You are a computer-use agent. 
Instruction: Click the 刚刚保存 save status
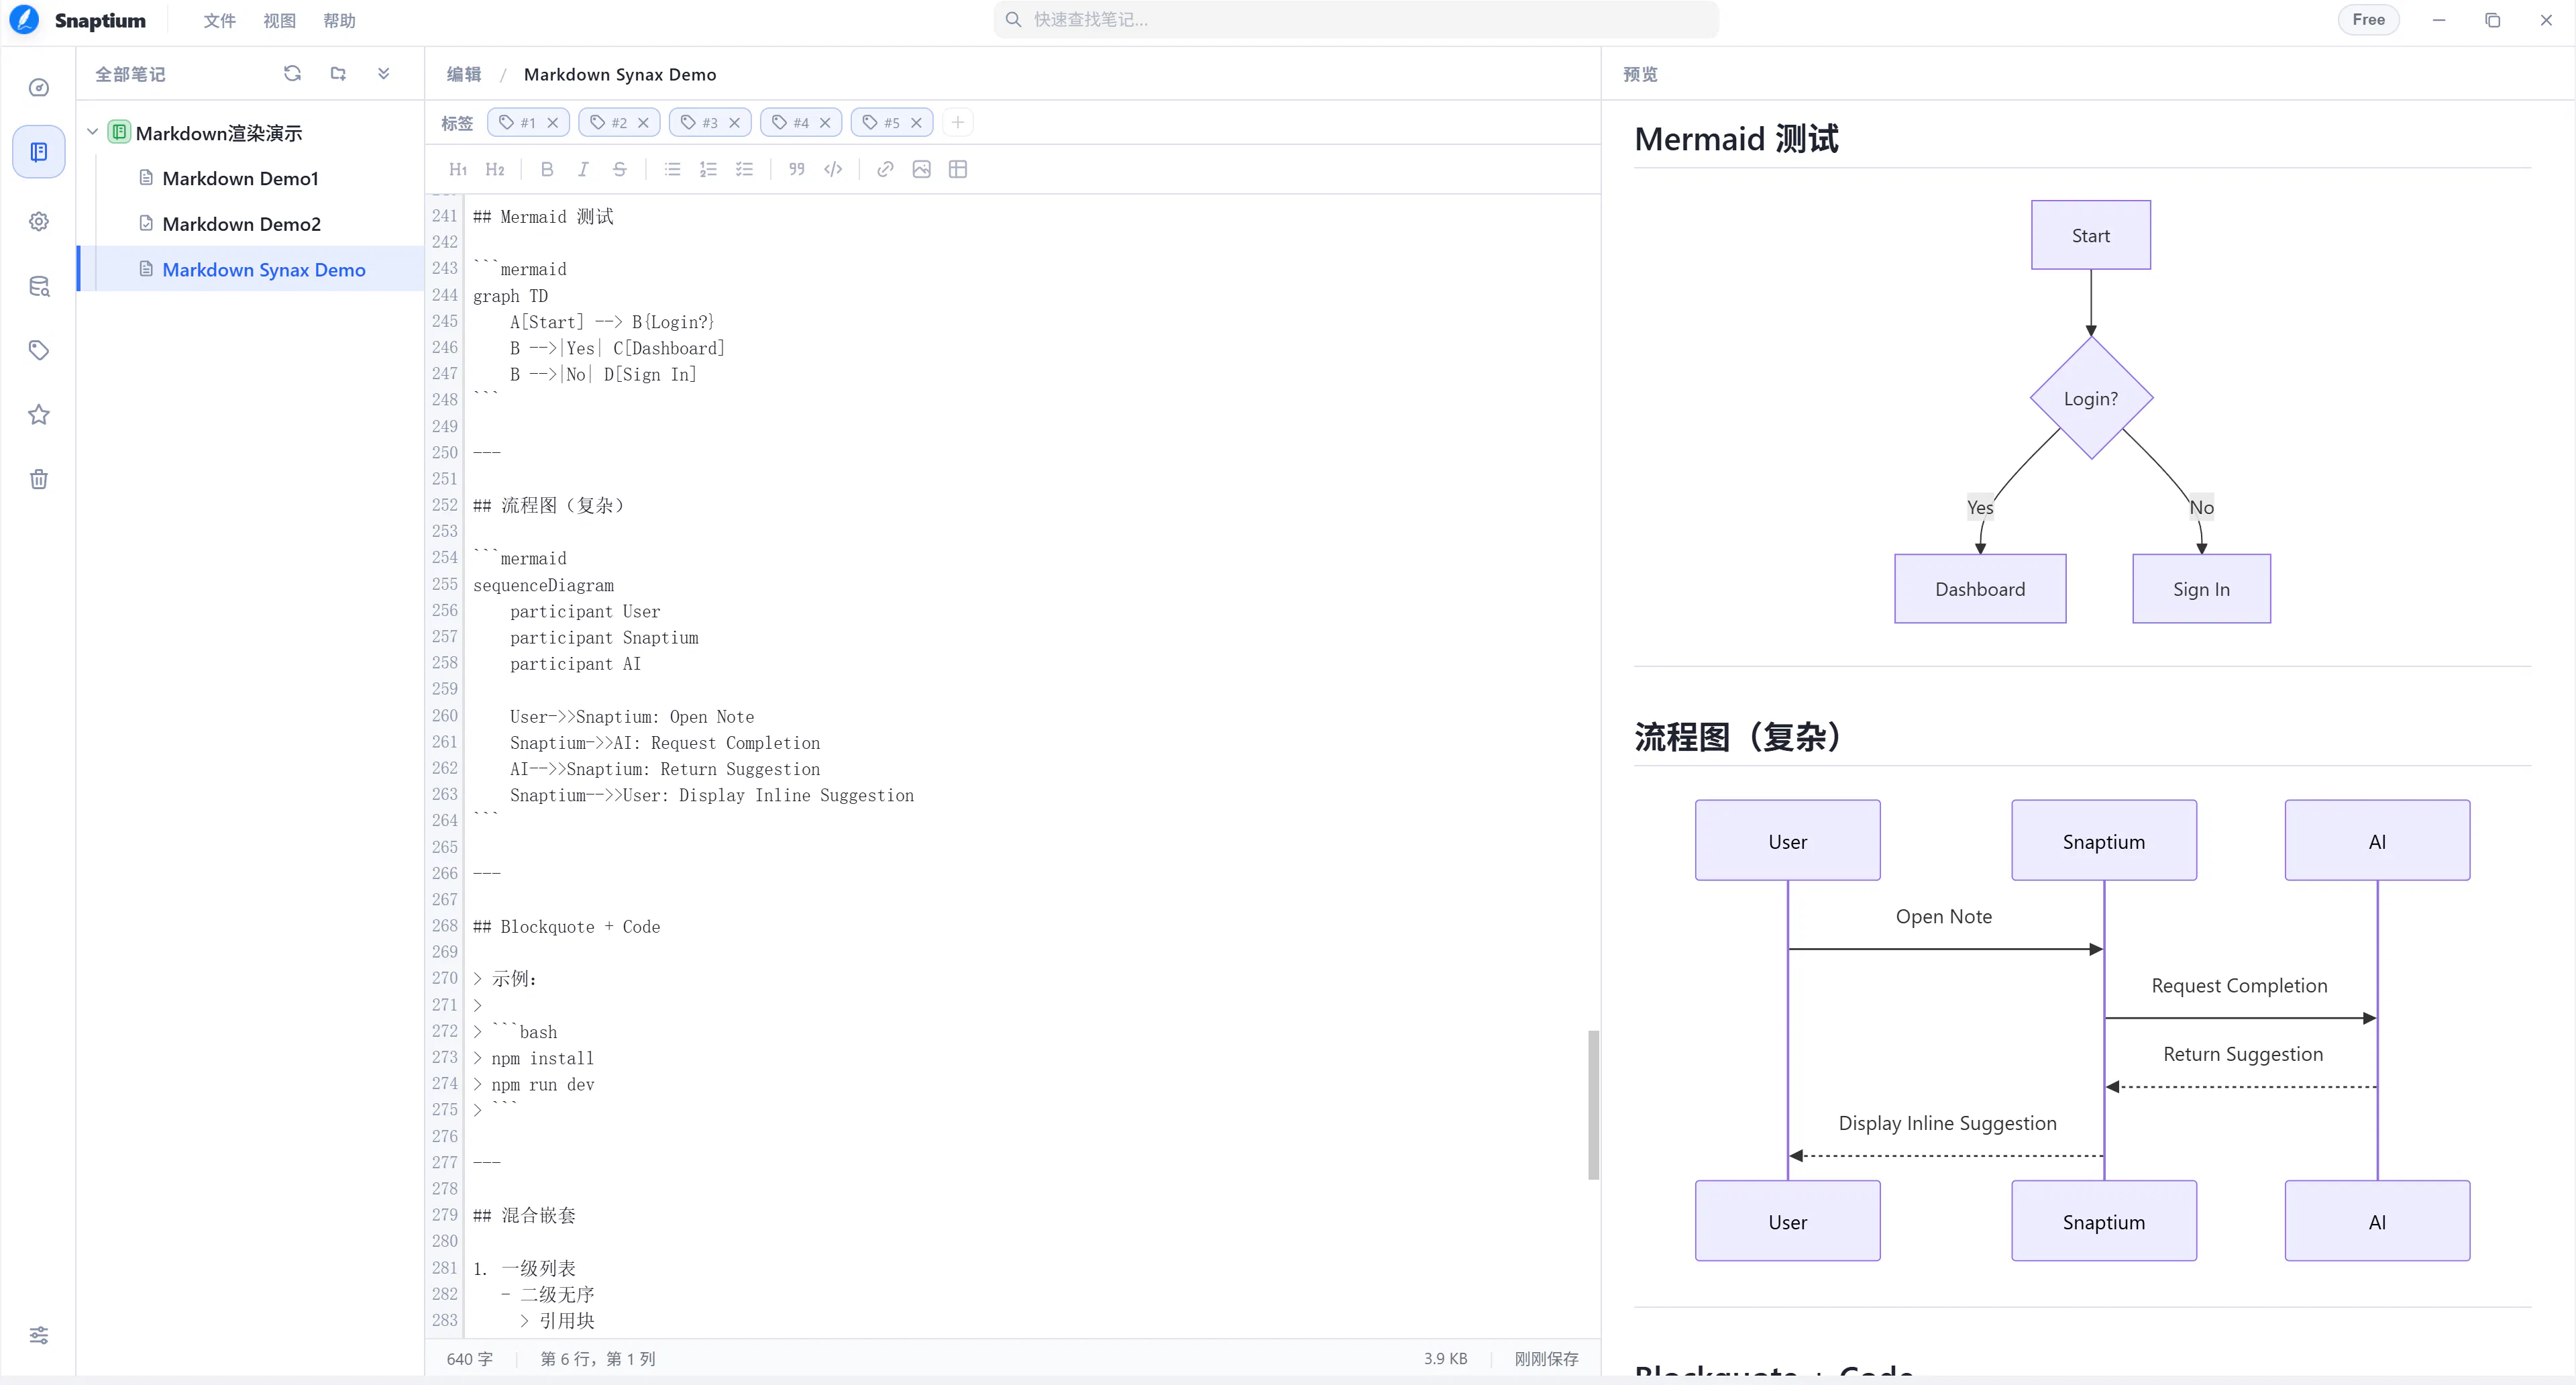(1546, 1359)
